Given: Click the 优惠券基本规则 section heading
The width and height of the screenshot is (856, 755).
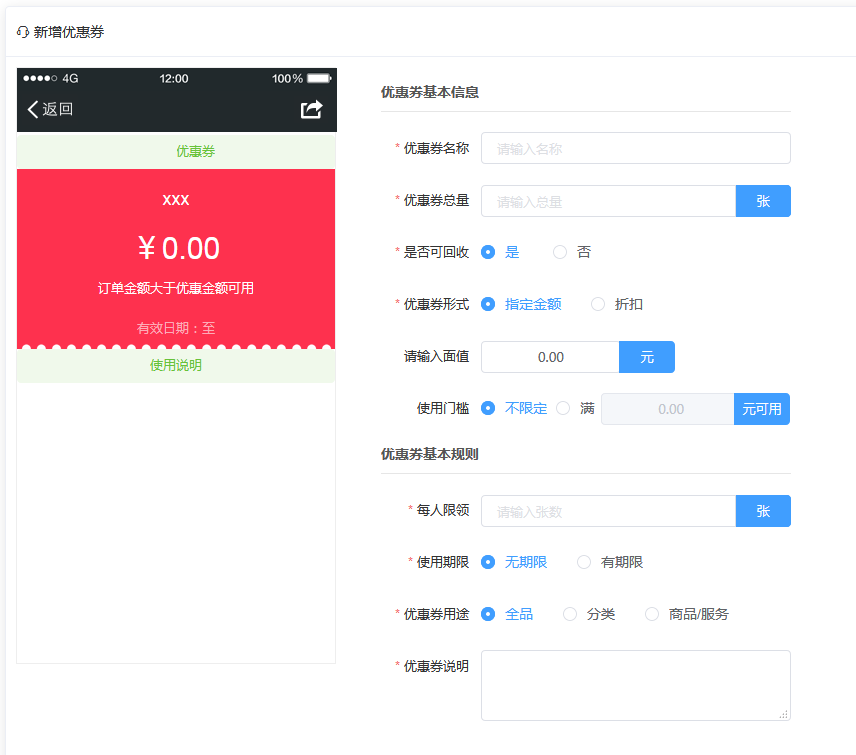Looking at the screenshot, I should click(430, 454).
